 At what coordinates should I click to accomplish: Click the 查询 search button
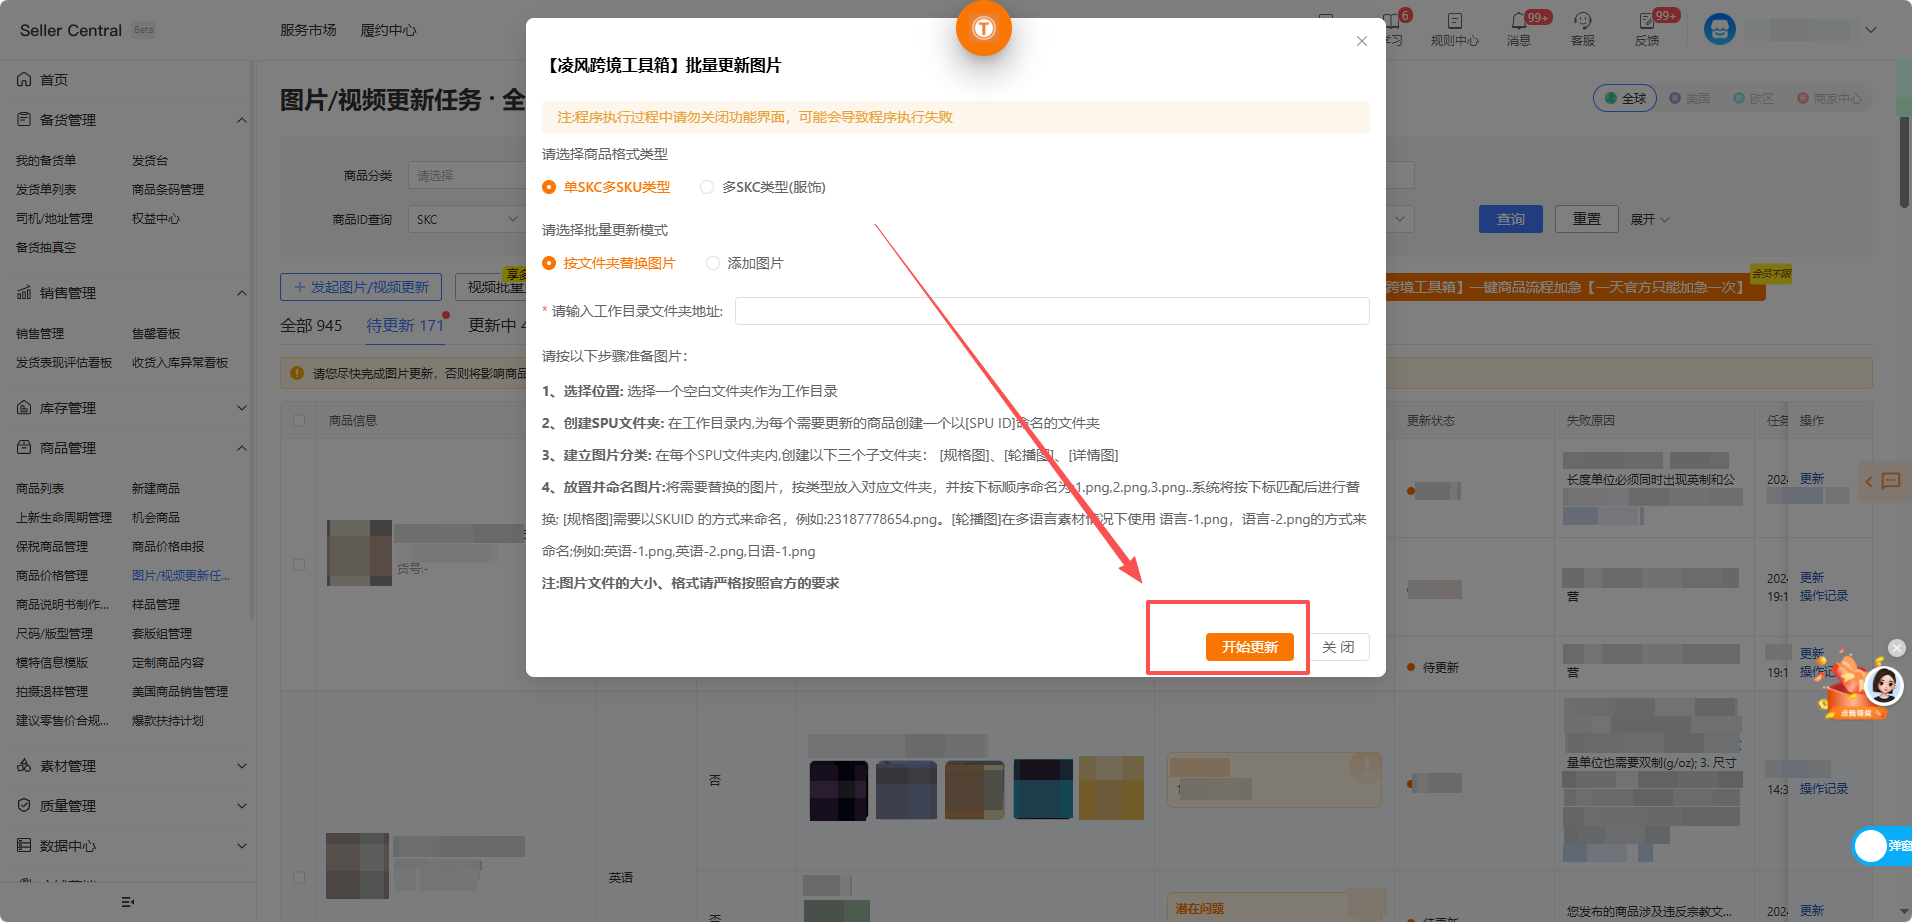click(x=1510, y=219)
